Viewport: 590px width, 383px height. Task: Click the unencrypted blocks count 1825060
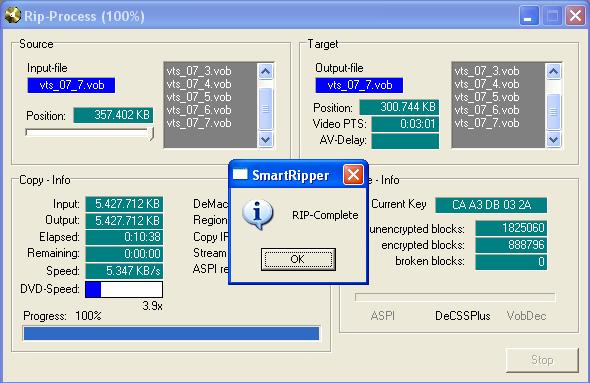[x=511, y=228]
